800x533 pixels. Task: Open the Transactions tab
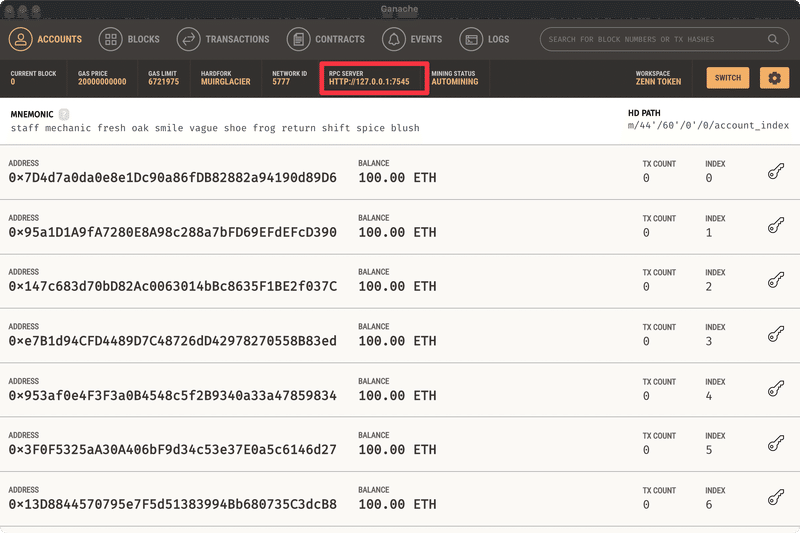pos(223,39)
